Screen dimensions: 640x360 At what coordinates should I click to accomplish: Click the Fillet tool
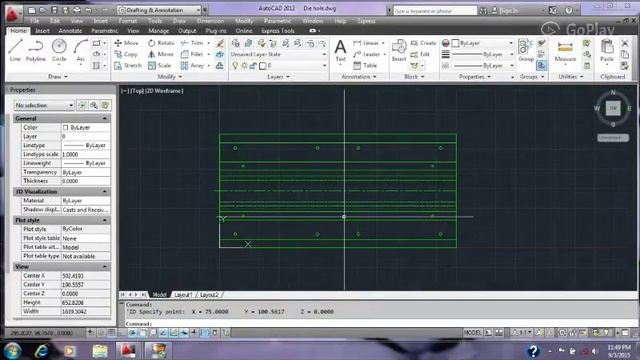[x=192, y=54]
